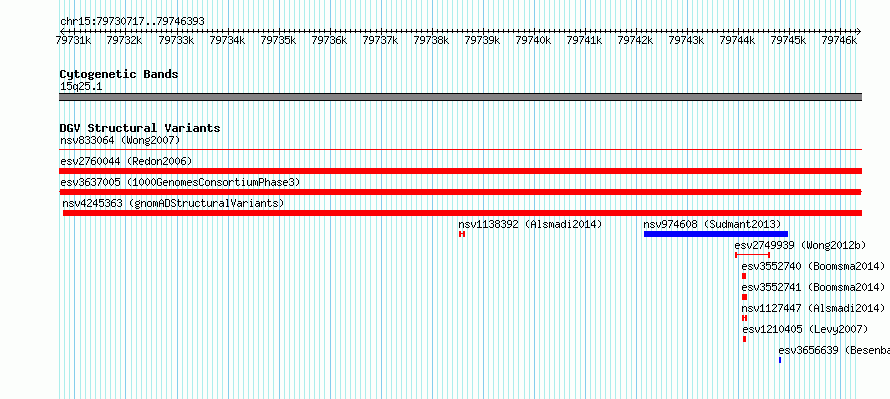Select the red esv2760044 Redon2006 feature bar
The width and height of the screenshot is (890, 399).
pos(460,171)
